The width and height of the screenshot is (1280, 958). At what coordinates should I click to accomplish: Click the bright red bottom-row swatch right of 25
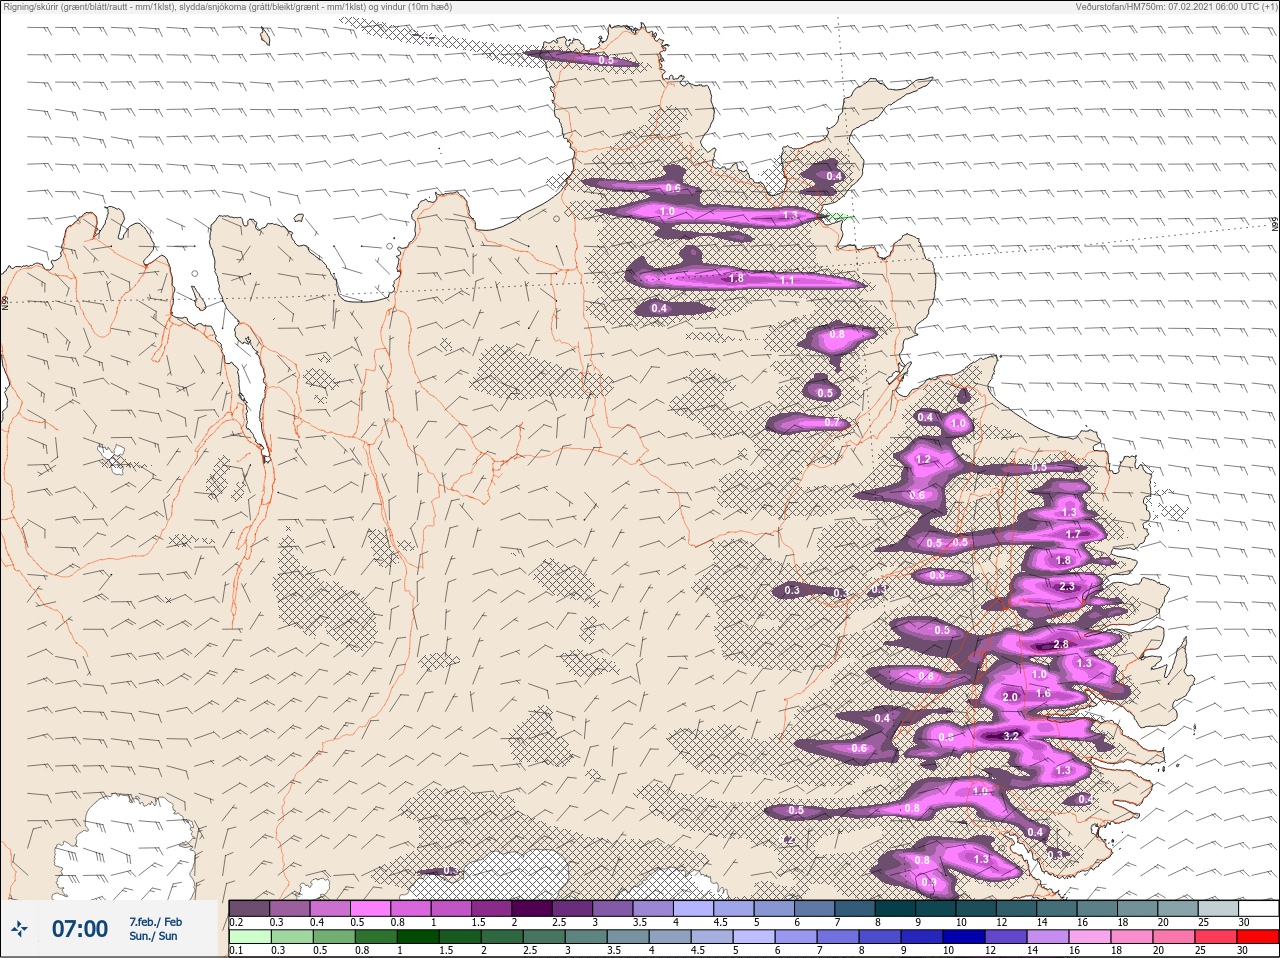click(x=1258, y=937)
